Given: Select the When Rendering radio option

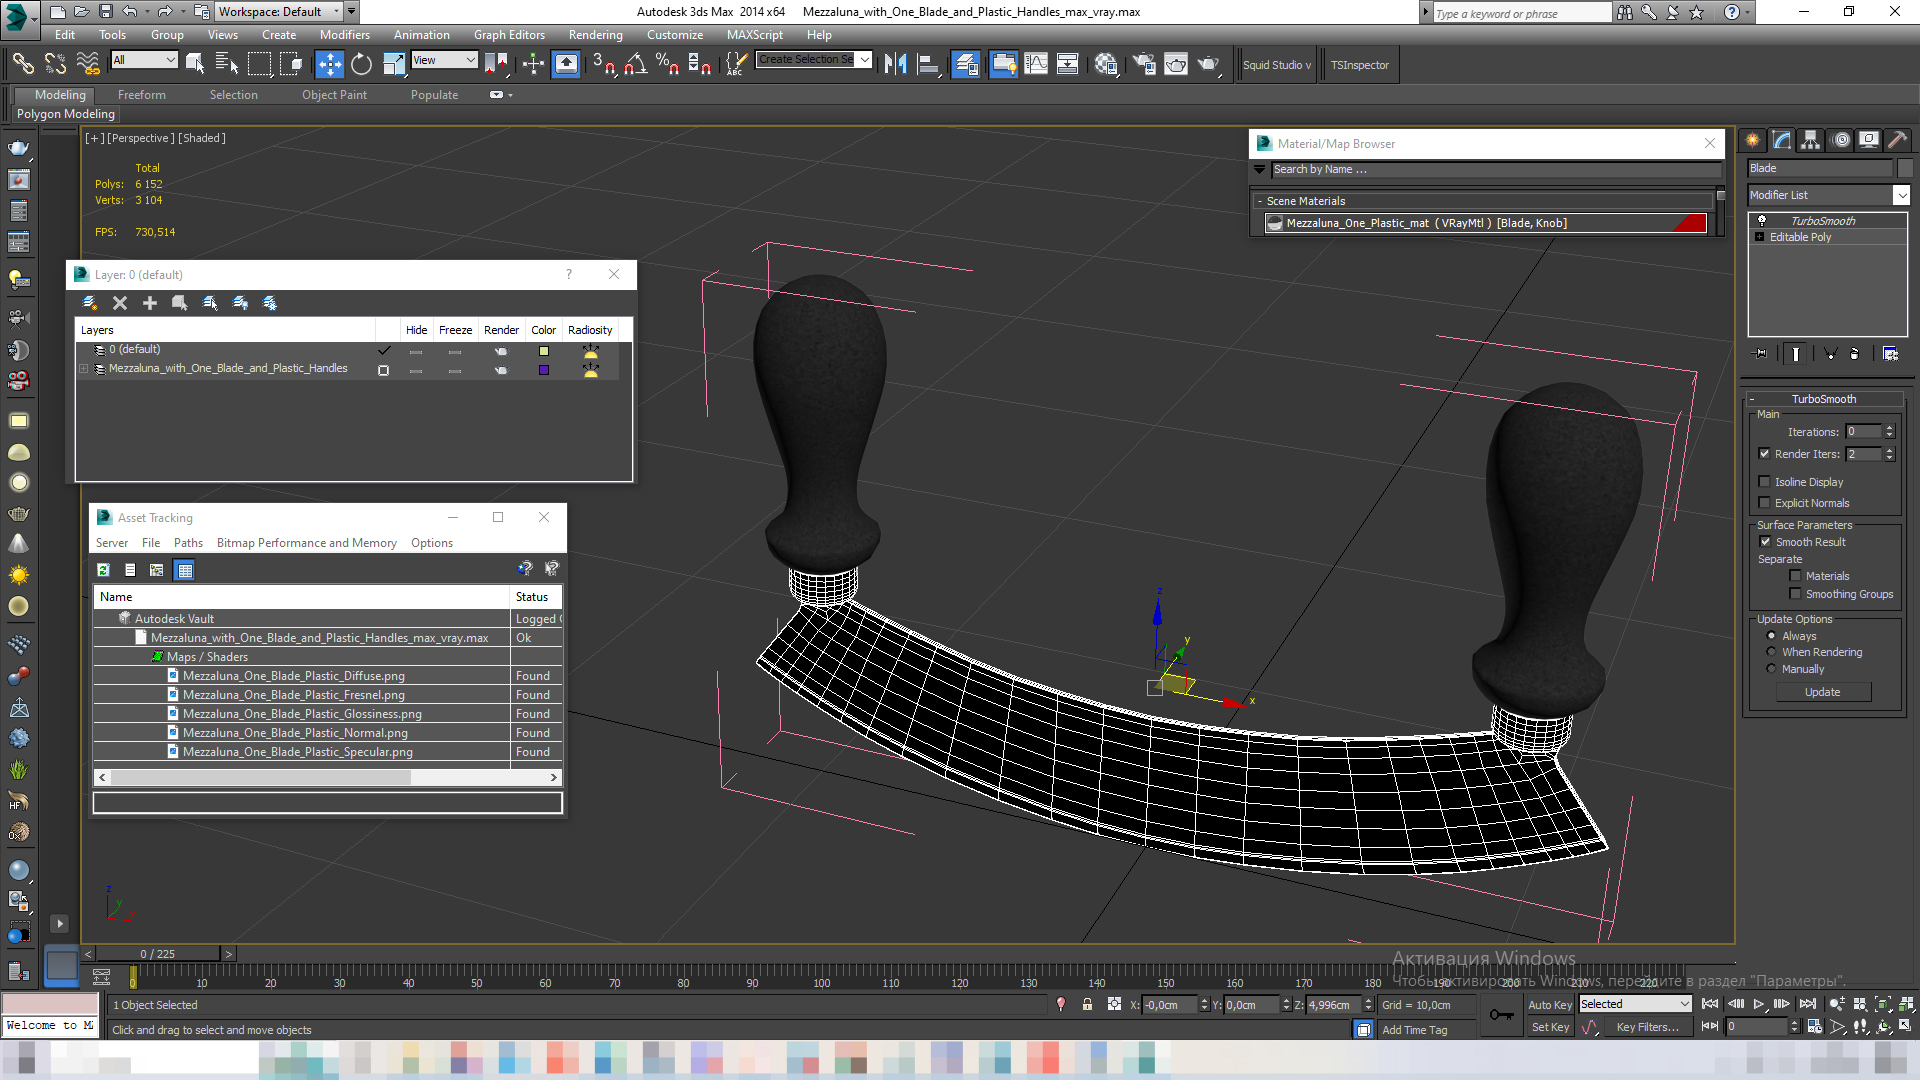Looking at the screenshot, I should pyautogui.click(x=1772, y=652).
